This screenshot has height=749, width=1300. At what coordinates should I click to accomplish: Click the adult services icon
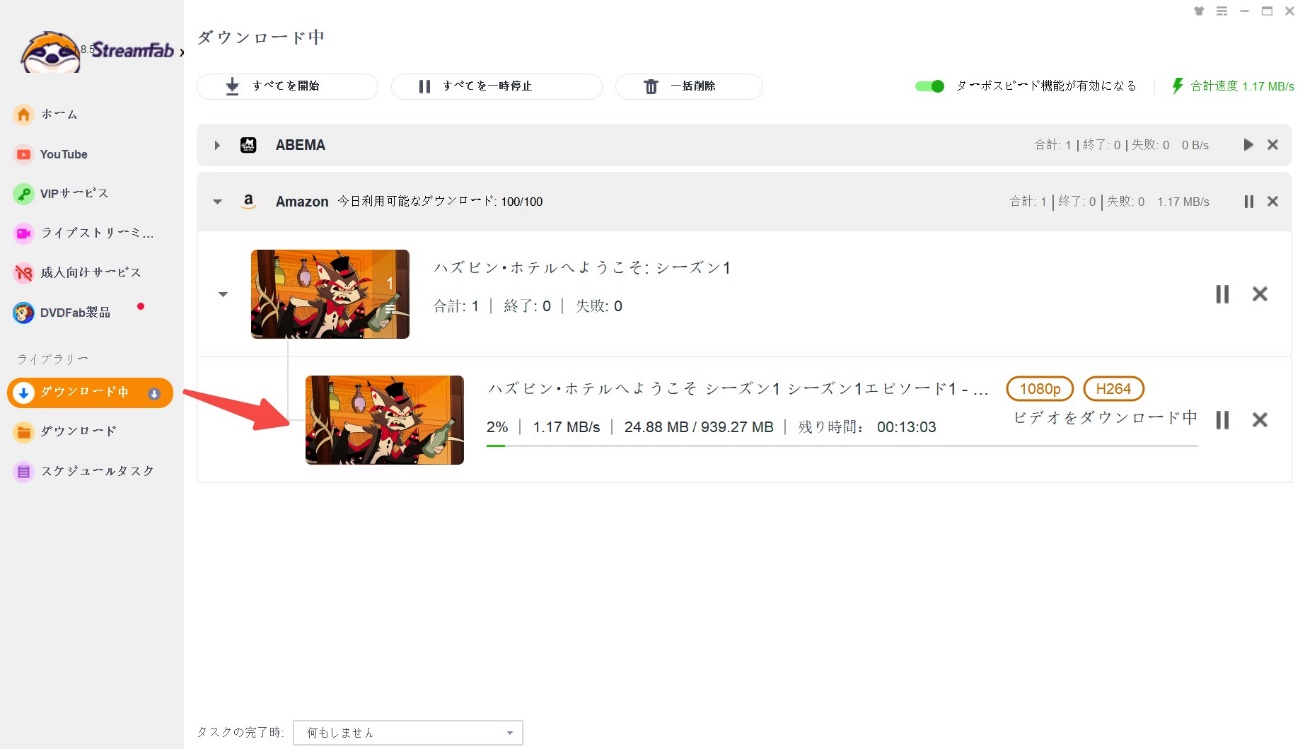pos(23,272)
